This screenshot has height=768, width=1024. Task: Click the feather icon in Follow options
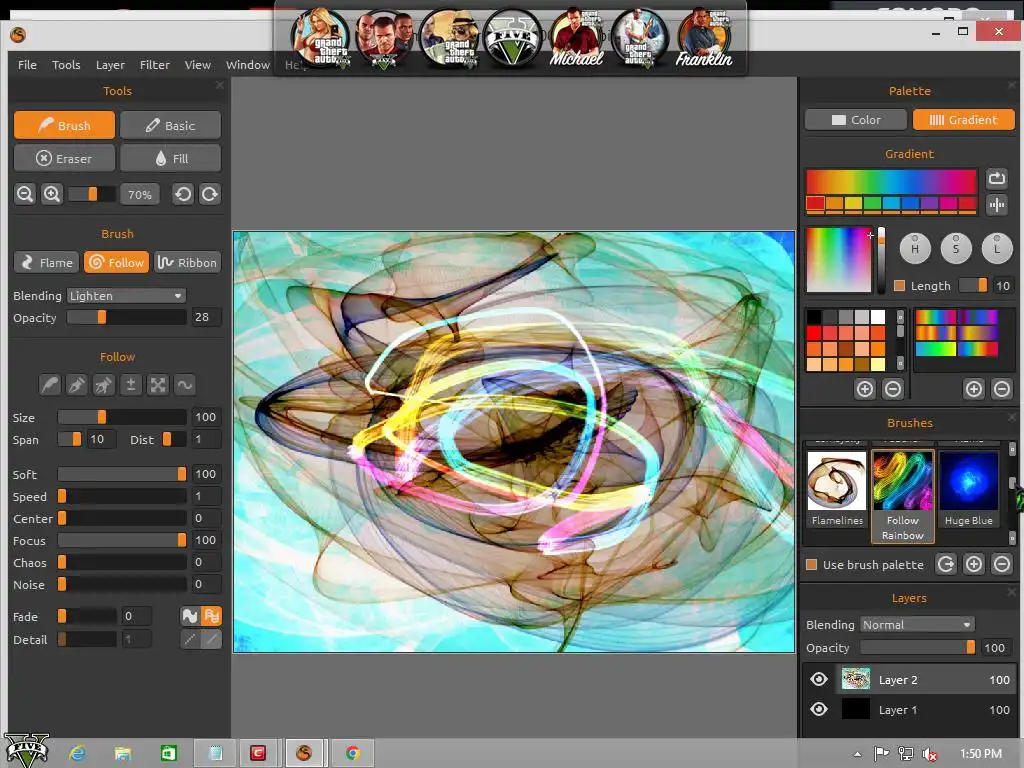(x=50, y=385)
